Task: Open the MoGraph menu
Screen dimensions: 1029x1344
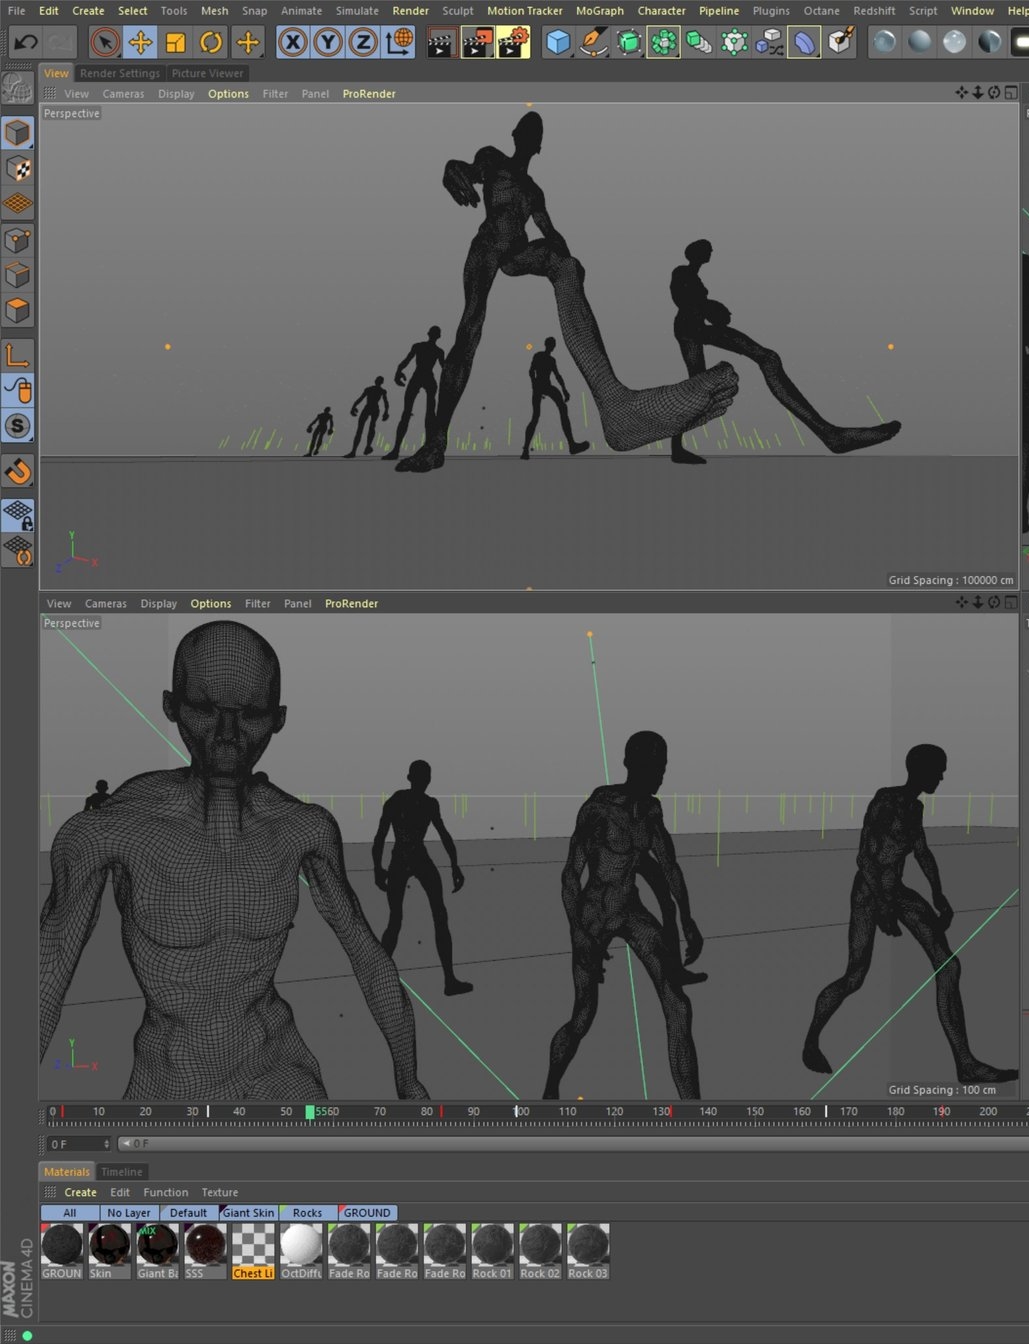Action: (600, 11)
